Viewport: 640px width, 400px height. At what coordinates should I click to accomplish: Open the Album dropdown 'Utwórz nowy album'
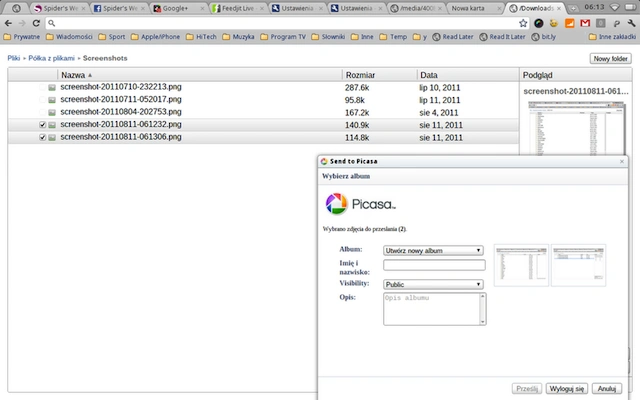pyautogui.click(x=433, y=250)
